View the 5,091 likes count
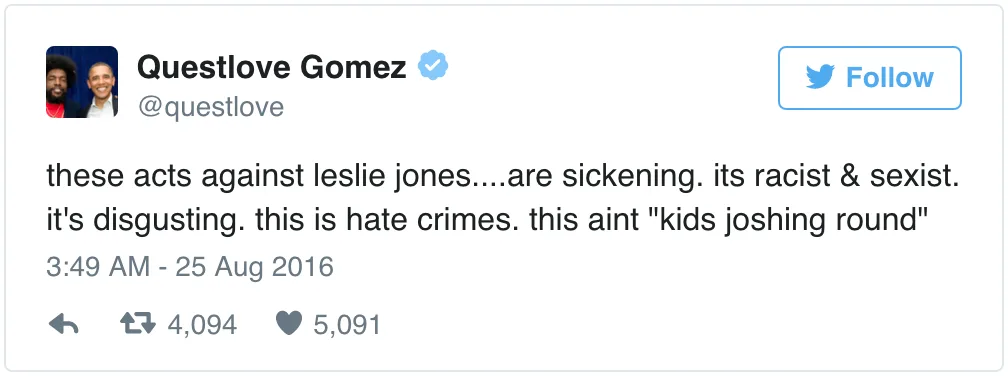This screenshot has height=378, width=1008. [x=347, y=325]
